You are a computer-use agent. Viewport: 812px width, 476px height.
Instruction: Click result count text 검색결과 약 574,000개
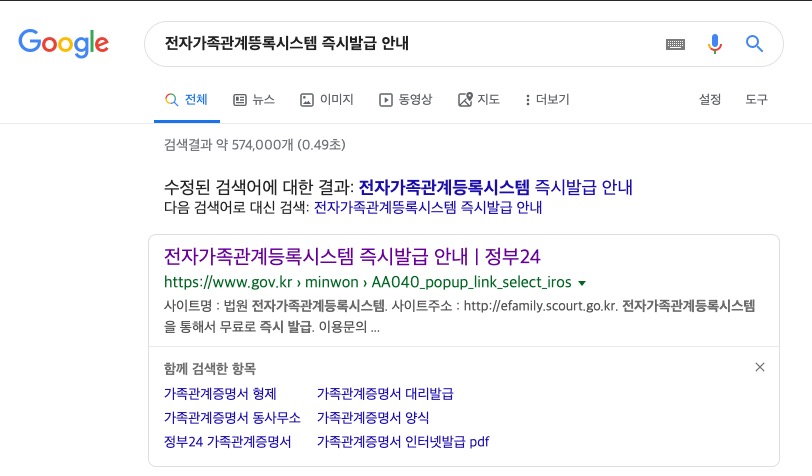pyautogui.click(x=254, y=145)
